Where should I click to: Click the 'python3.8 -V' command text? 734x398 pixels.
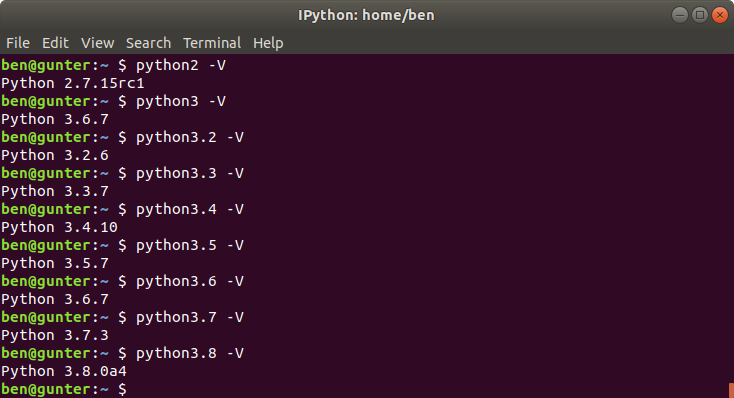pos(190,353)
